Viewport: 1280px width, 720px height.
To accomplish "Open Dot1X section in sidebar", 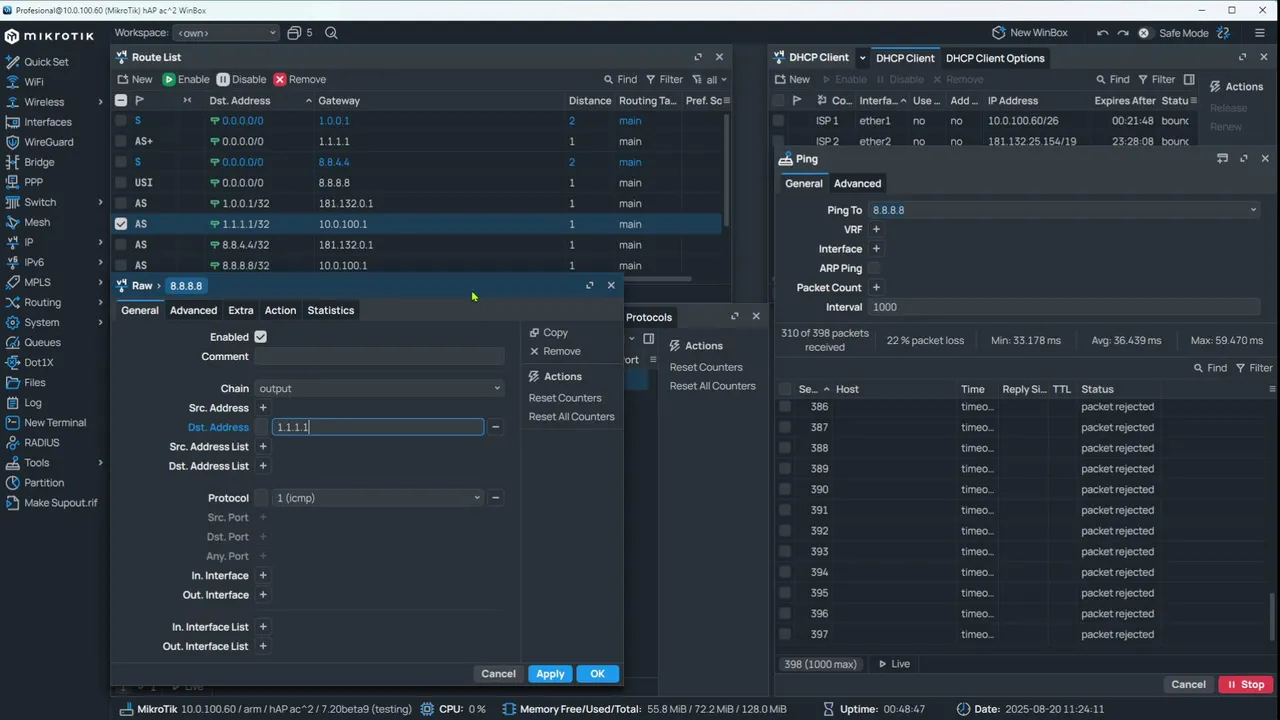I will [38, 362].
